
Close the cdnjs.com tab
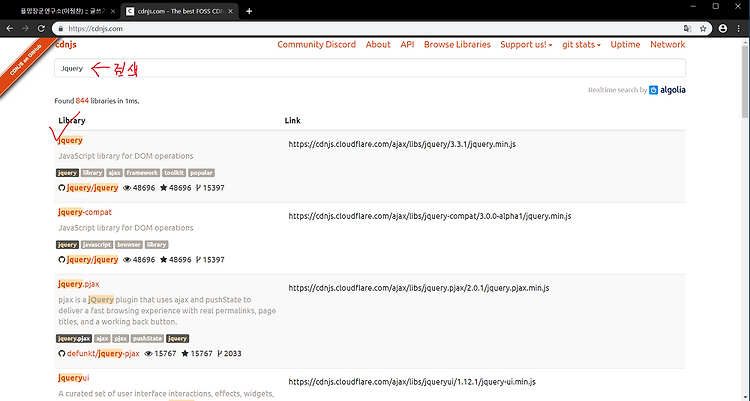(x=231, y=11)
